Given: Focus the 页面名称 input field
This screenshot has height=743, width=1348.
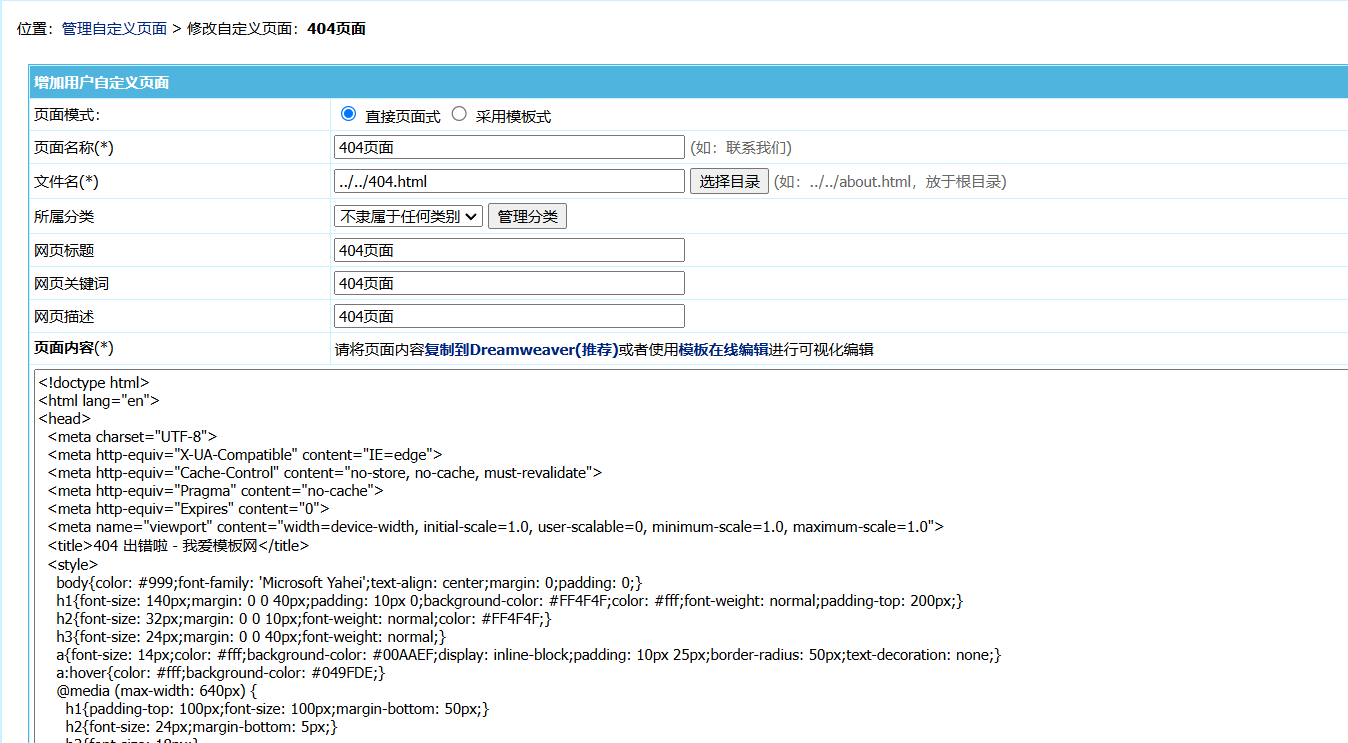Looking at the screenshot, I should [x=509, y=147].
